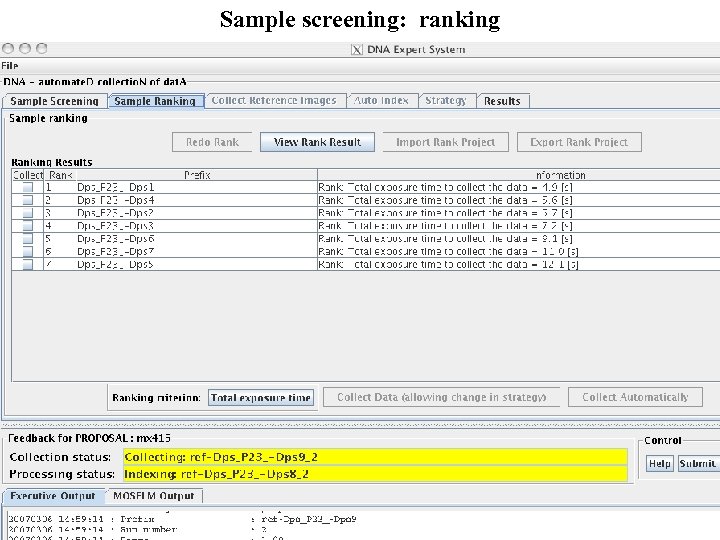Screen dimensions: 720x540
Task: Select the prefix cell Dps_P23_-Dps3
Action: 197,226
